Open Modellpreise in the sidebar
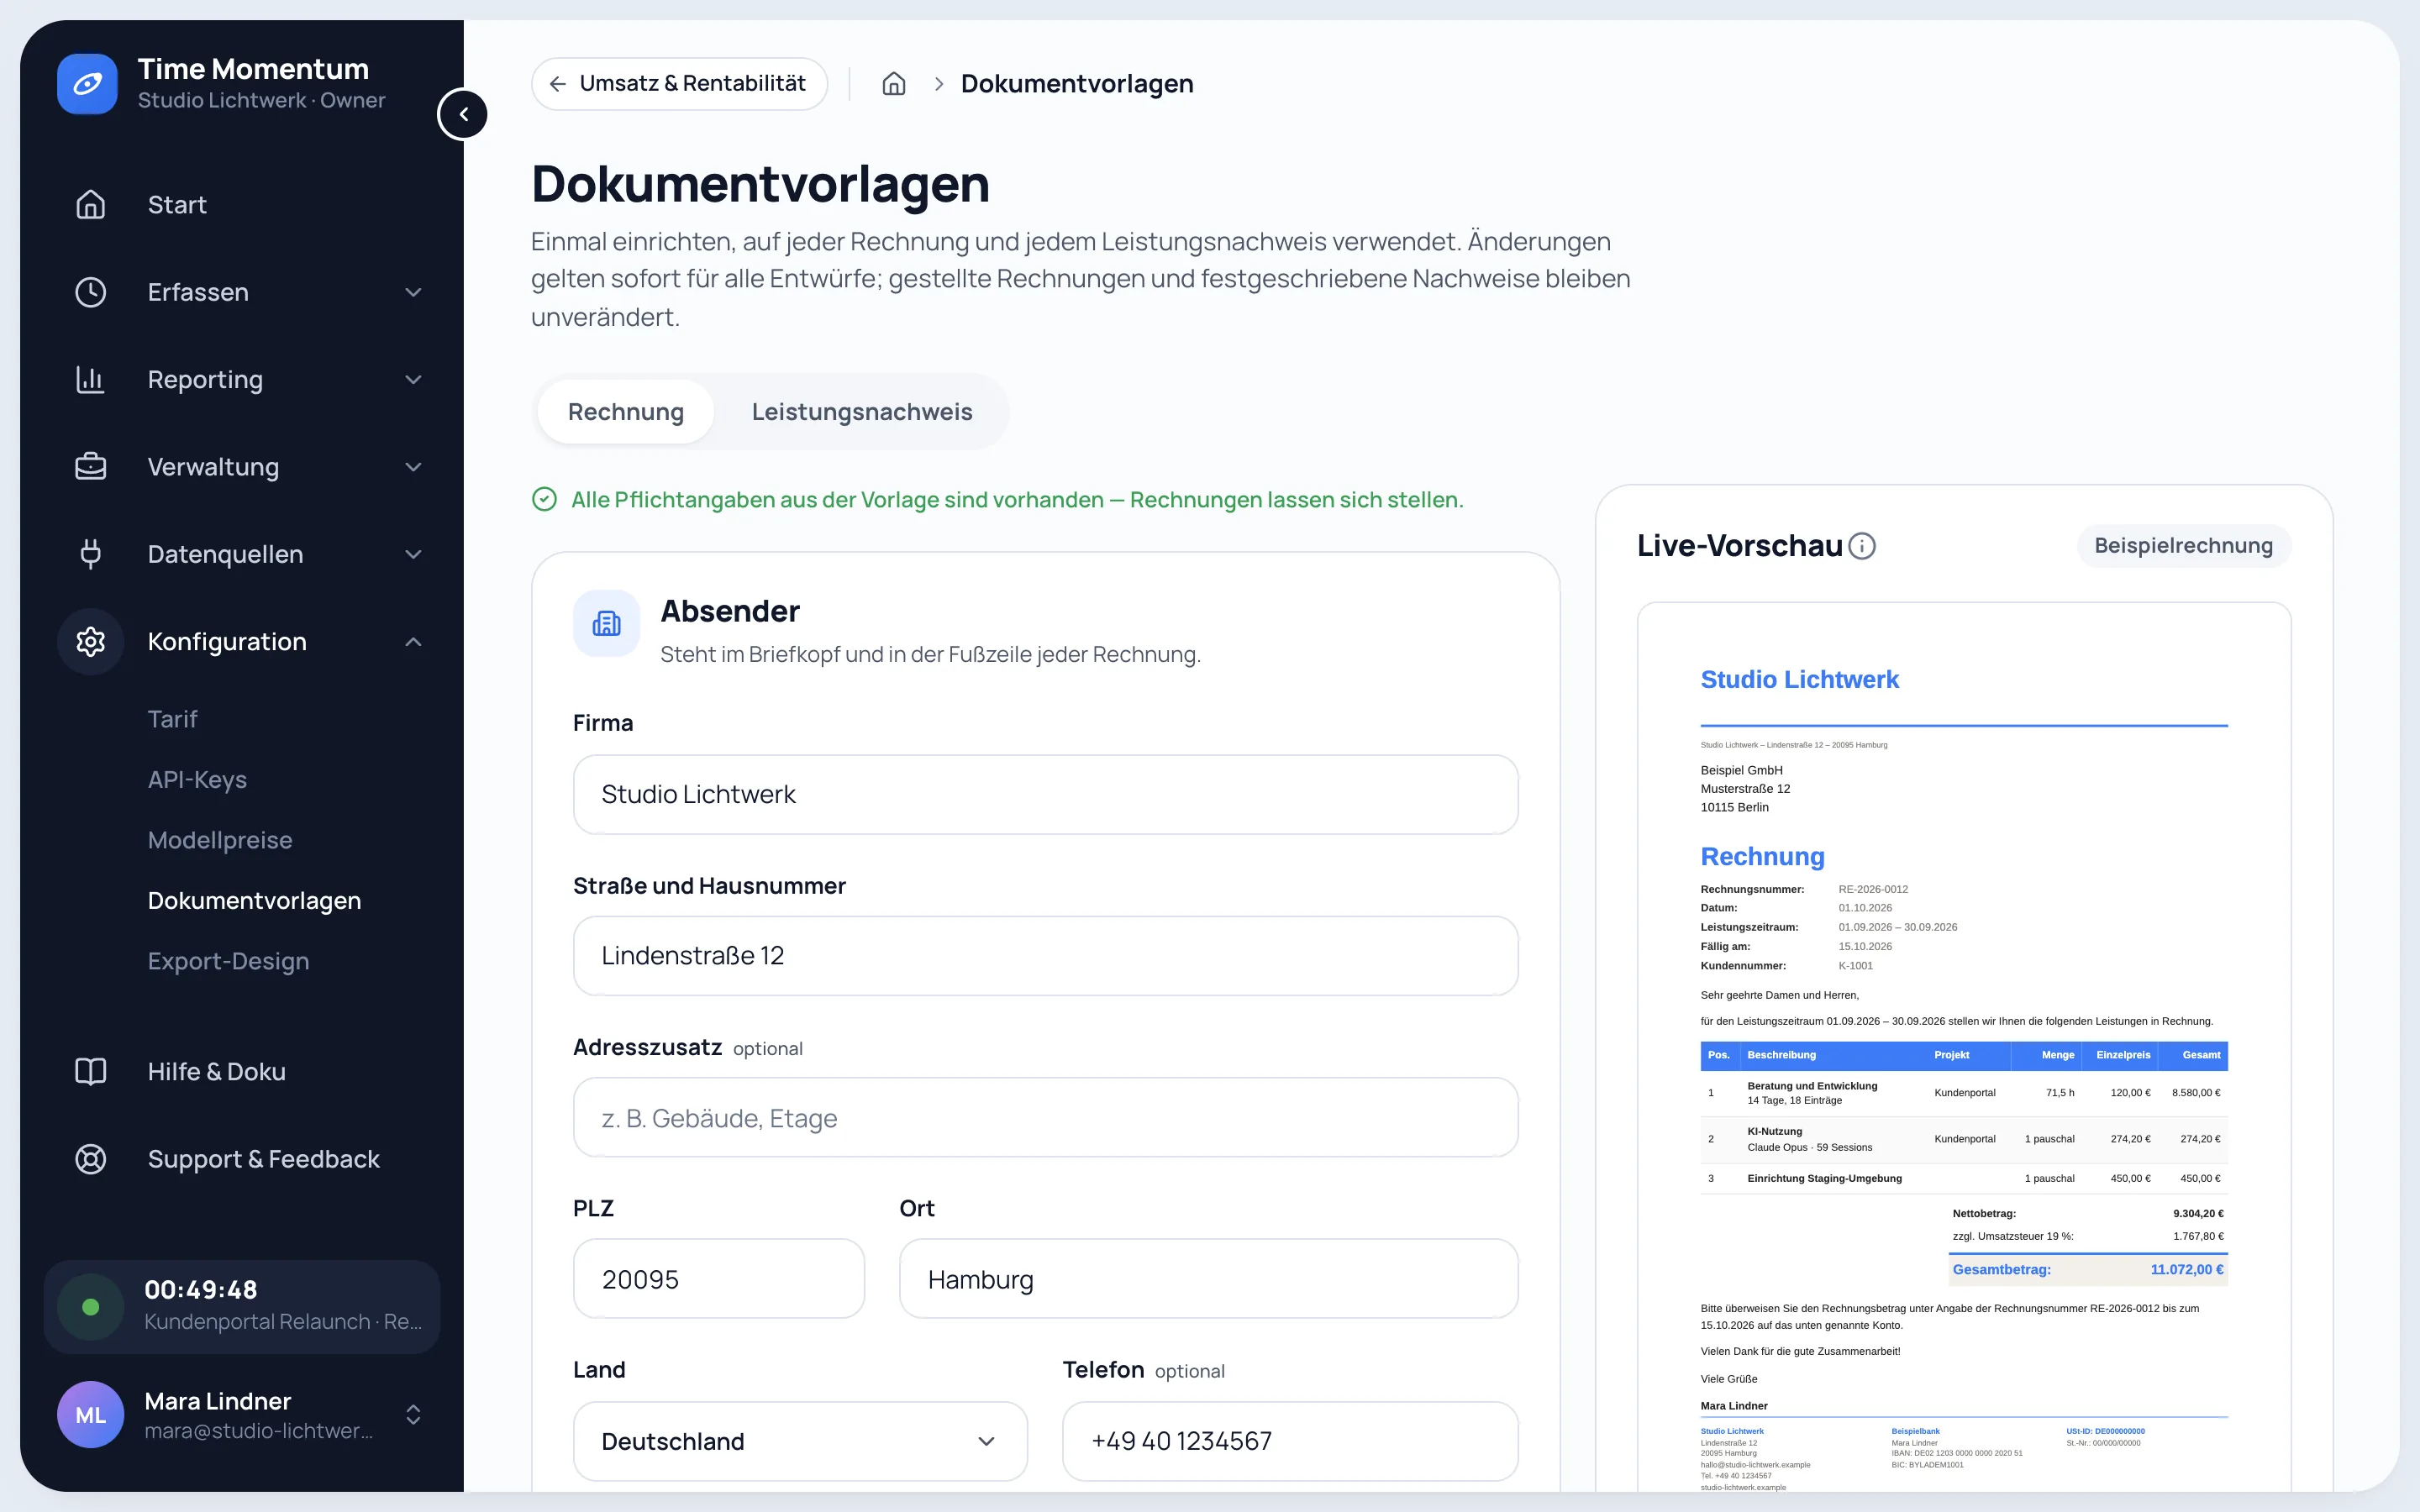The image size is (2420, 1512). 220,840
